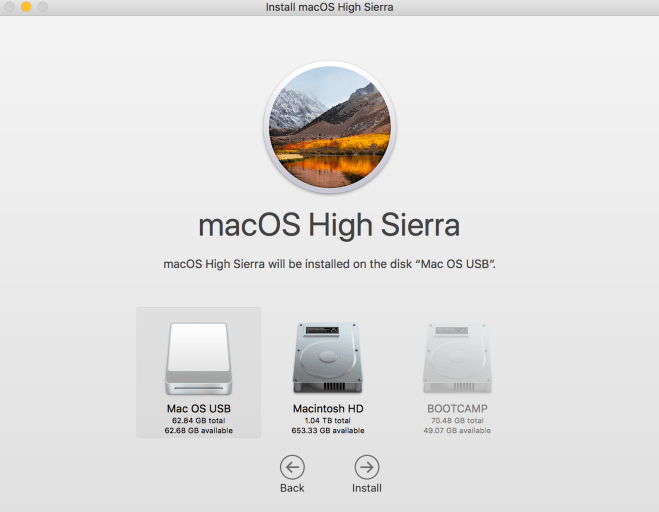
Task: Click "62.68 GB available" text
Action: 198,430
